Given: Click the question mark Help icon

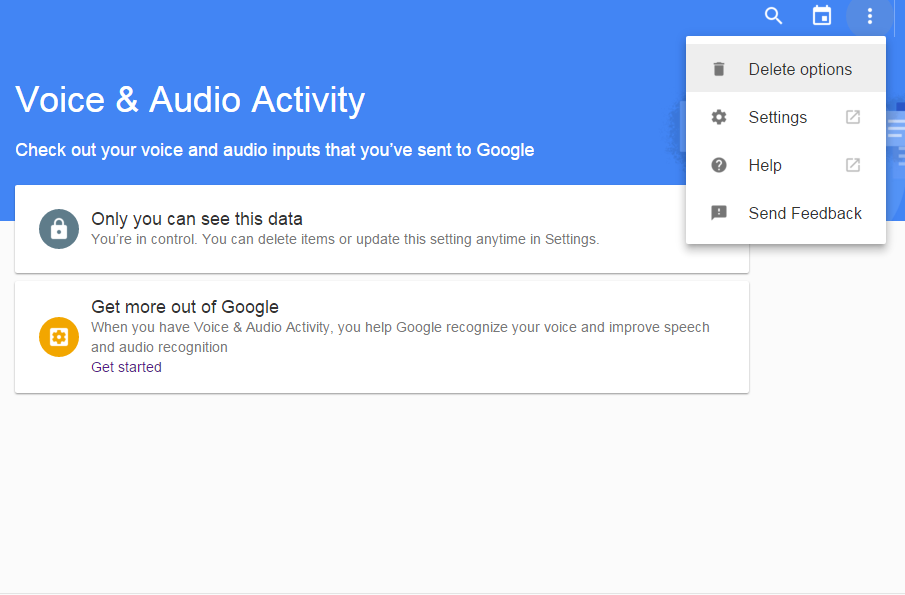Looking at the screenshot, I should click(x=719, y=165).
